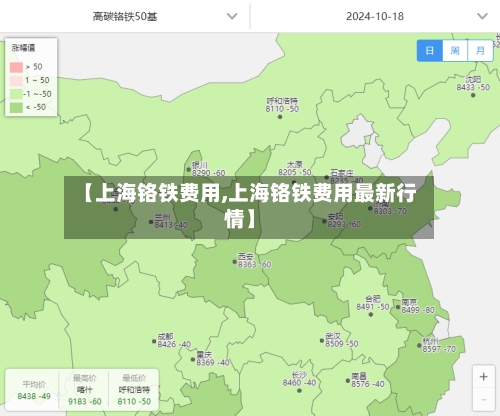The image size is (500, 416).
Task: Select the 银川 city marker dot
Action: 189,170
